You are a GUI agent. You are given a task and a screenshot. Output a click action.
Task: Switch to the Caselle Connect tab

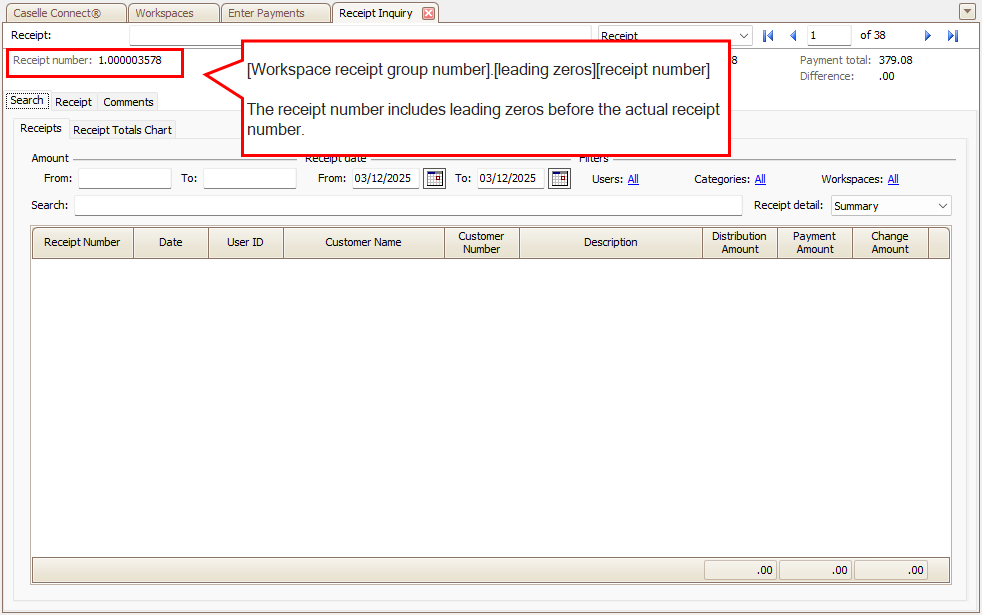coord(64,13)
